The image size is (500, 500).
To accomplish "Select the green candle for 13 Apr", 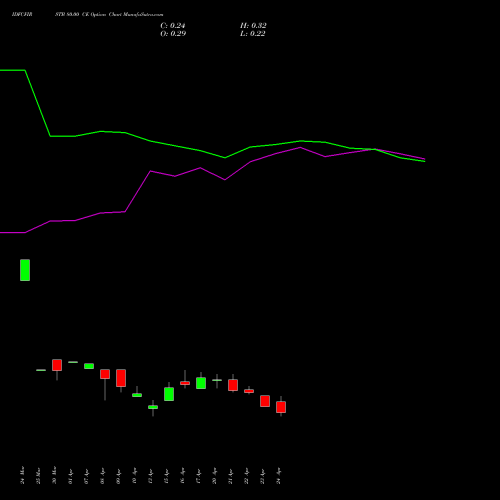I will click(x=153, y=407).
